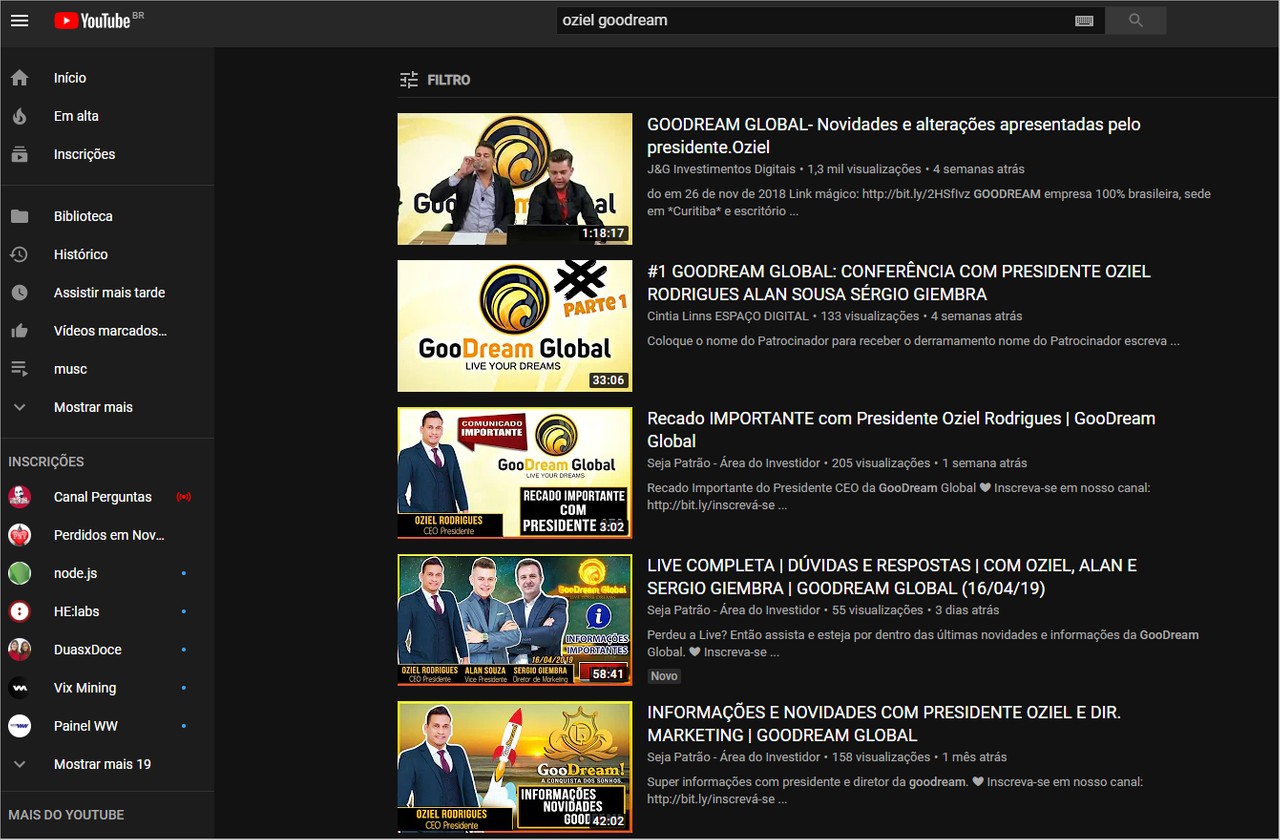Open Seja Patrão channel with 158 visualizações
Screen dimensions: 1280x840
pyautogui.click(x=733, y=757)
